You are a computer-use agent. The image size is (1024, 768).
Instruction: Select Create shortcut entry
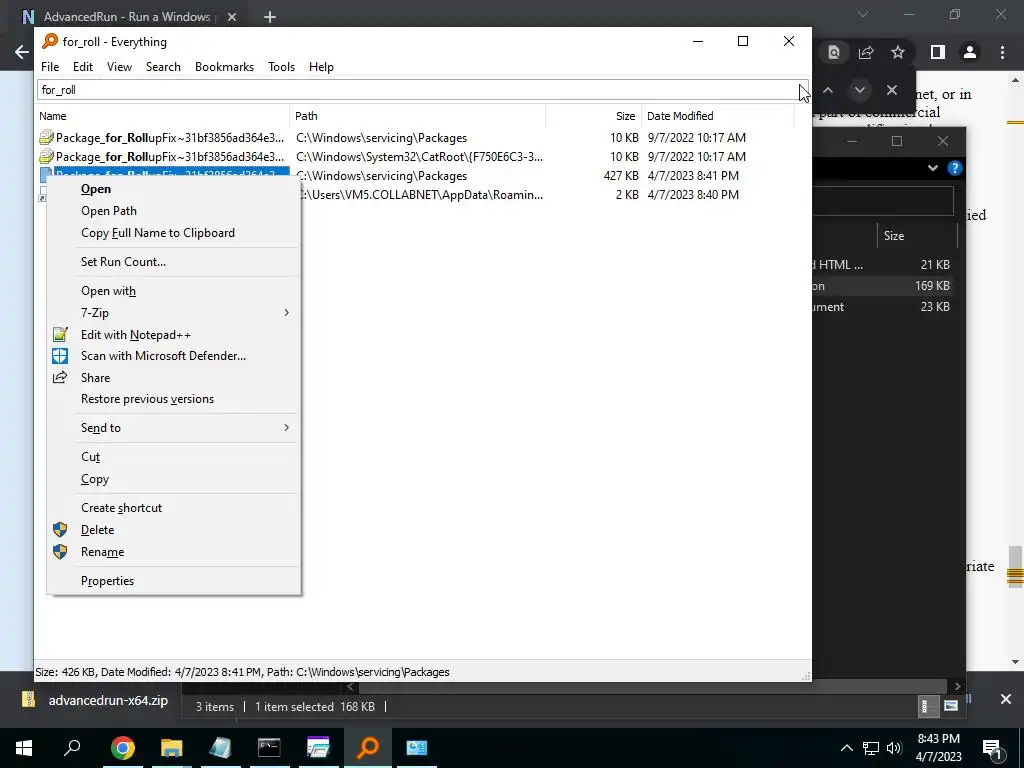pyautogui.click(x=174, y=508)
